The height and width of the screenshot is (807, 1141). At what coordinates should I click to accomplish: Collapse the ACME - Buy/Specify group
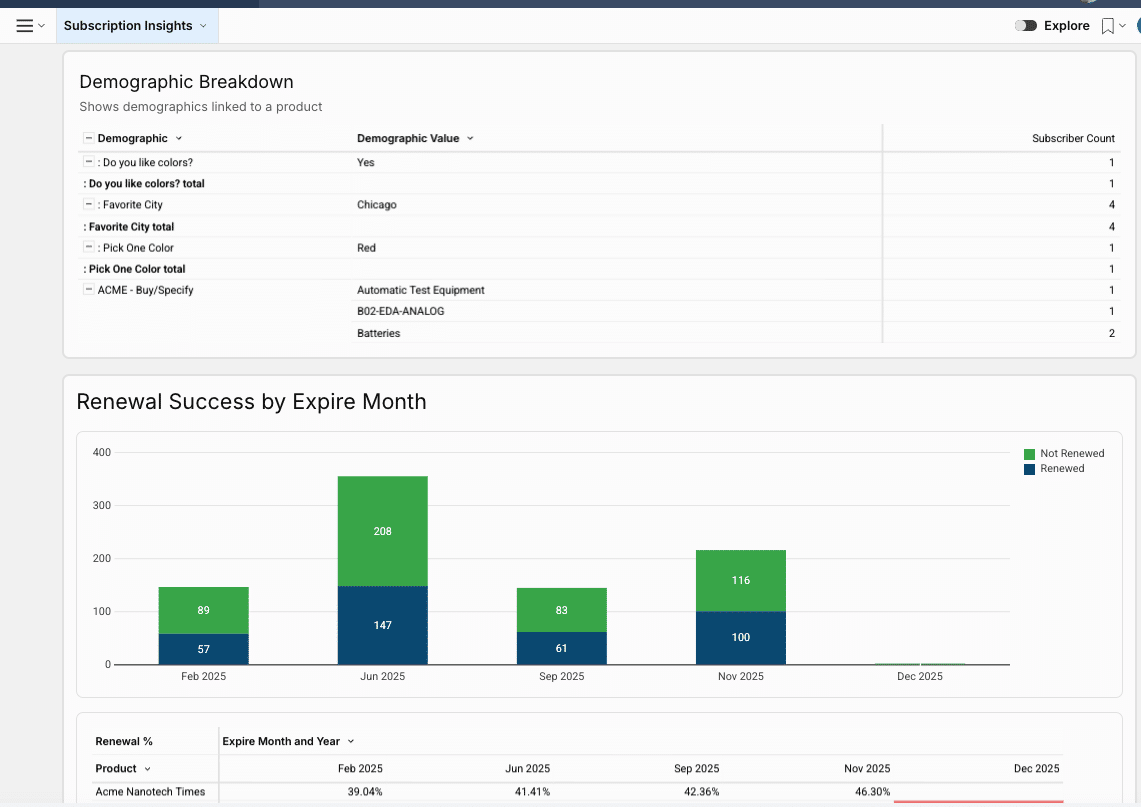pyautogui.click(x=88, y=290)
